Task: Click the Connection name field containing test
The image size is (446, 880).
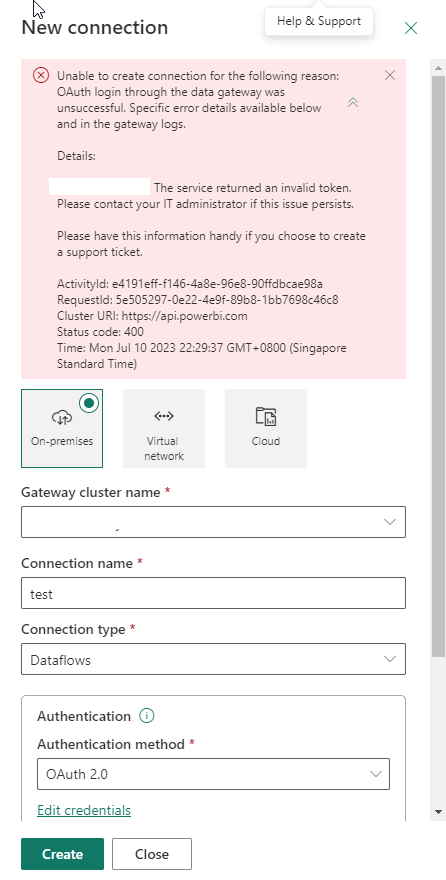Action: (213, 593)
